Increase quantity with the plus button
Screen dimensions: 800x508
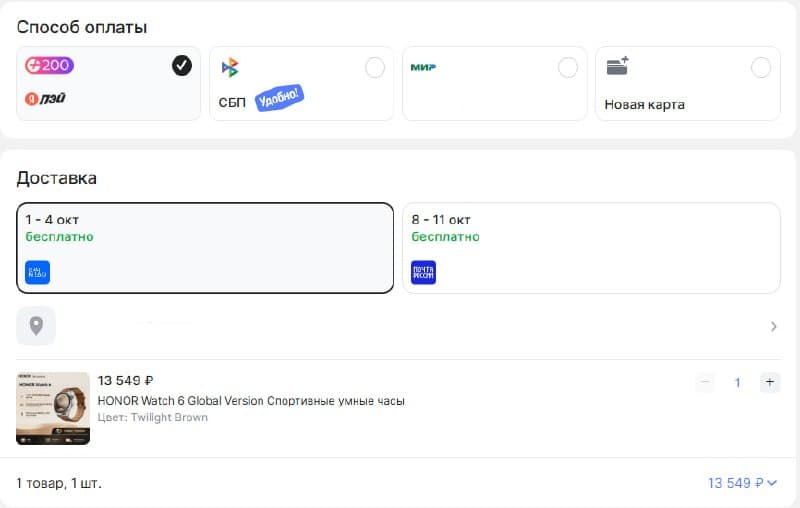[x=770, y=382]
